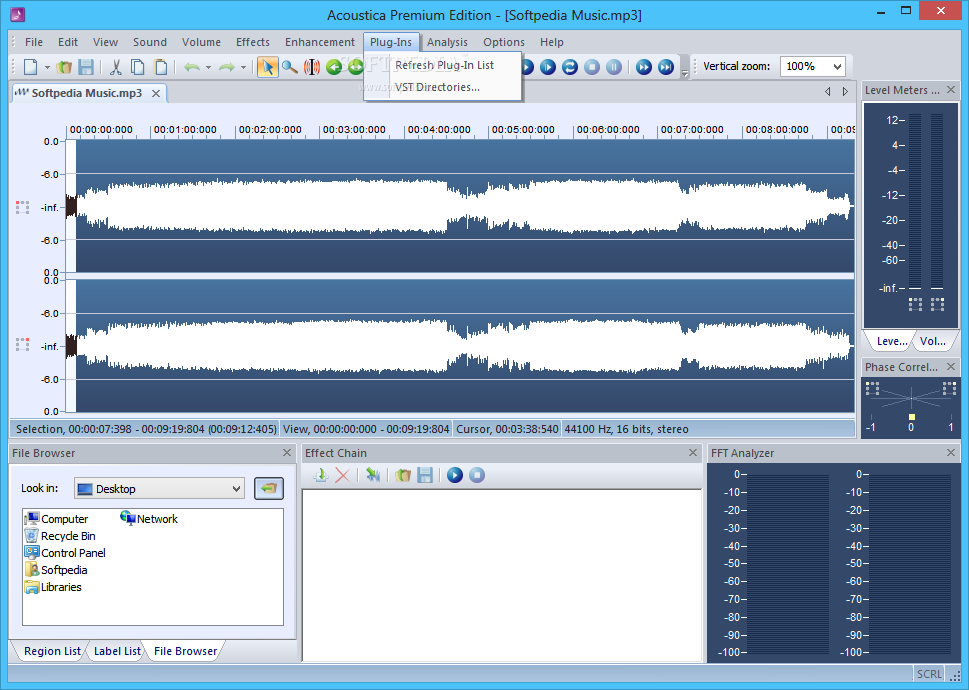
Task: Open the Analysis menu
Action: pyautogui.click(x=447, y=42)
